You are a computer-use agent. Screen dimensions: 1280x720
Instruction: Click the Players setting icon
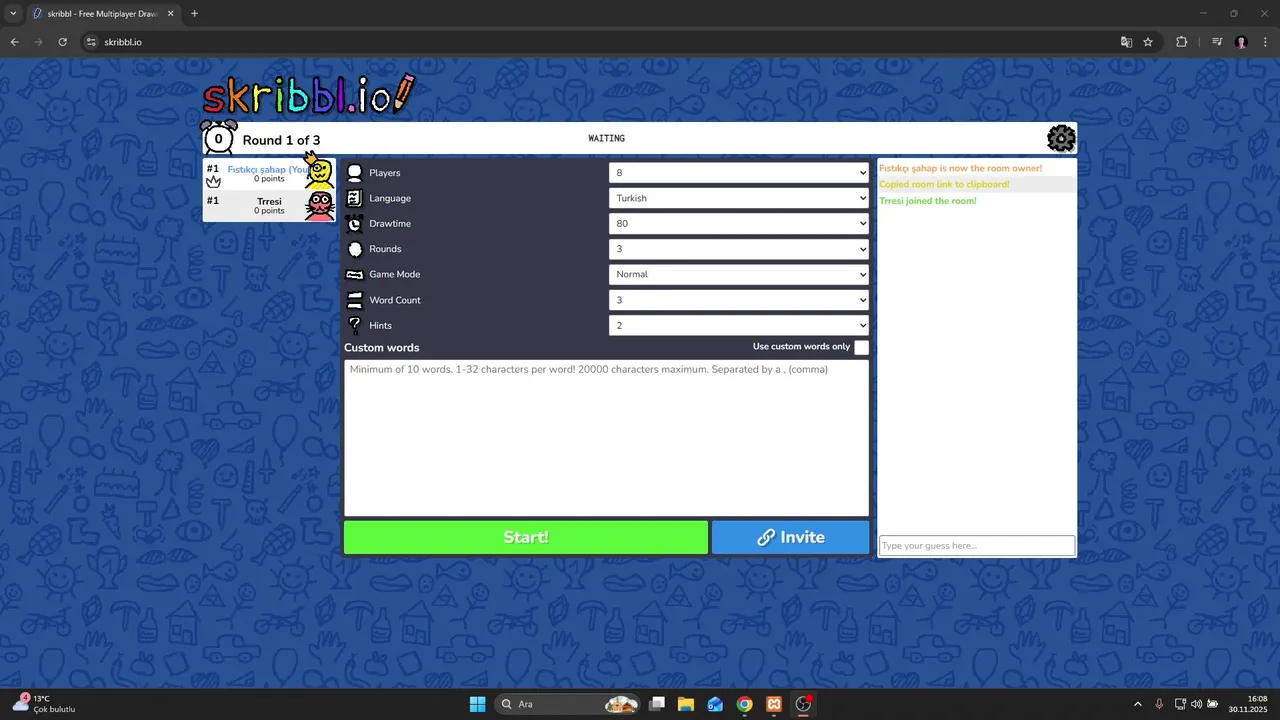pyautogui.click(x=354, y=173)
